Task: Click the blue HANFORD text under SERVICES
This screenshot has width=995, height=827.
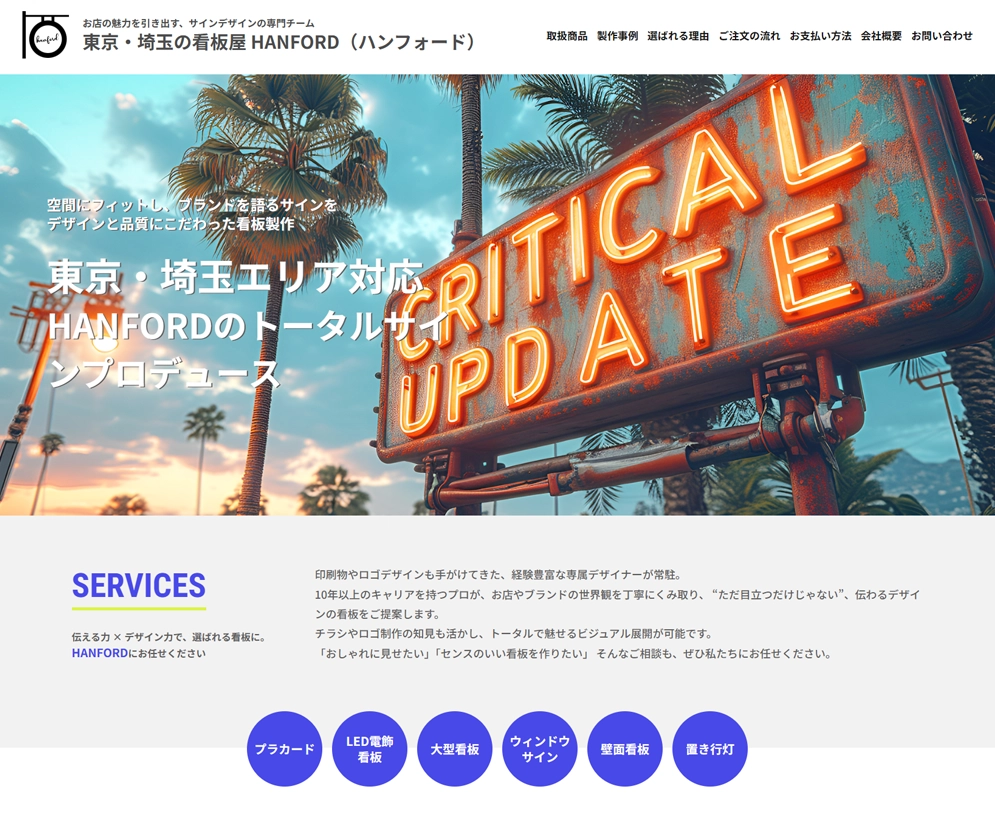Action: (x=99, y=653)
